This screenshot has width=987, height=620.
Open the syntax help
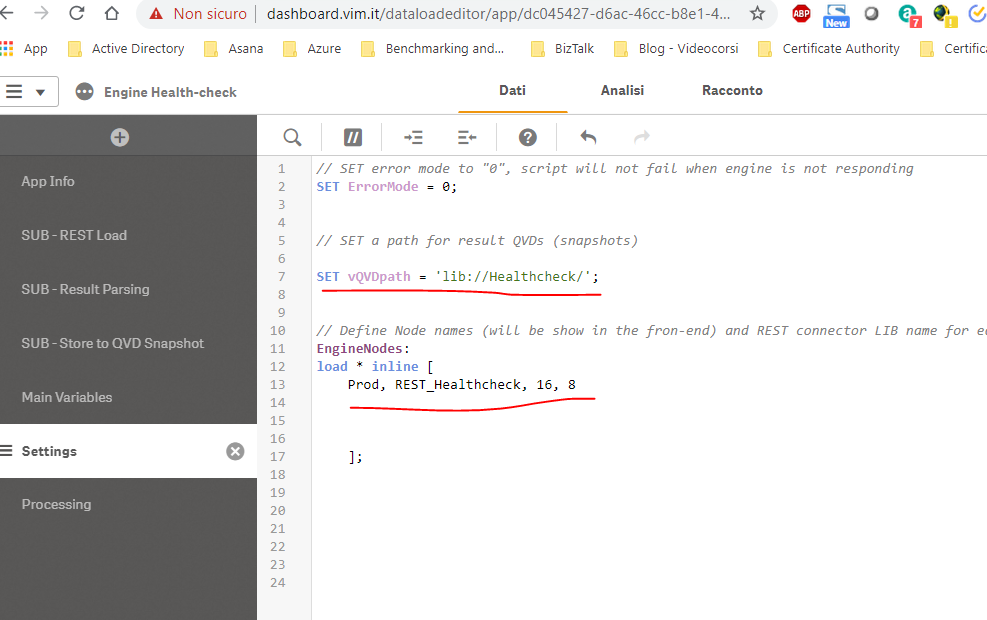pos(527,137)
